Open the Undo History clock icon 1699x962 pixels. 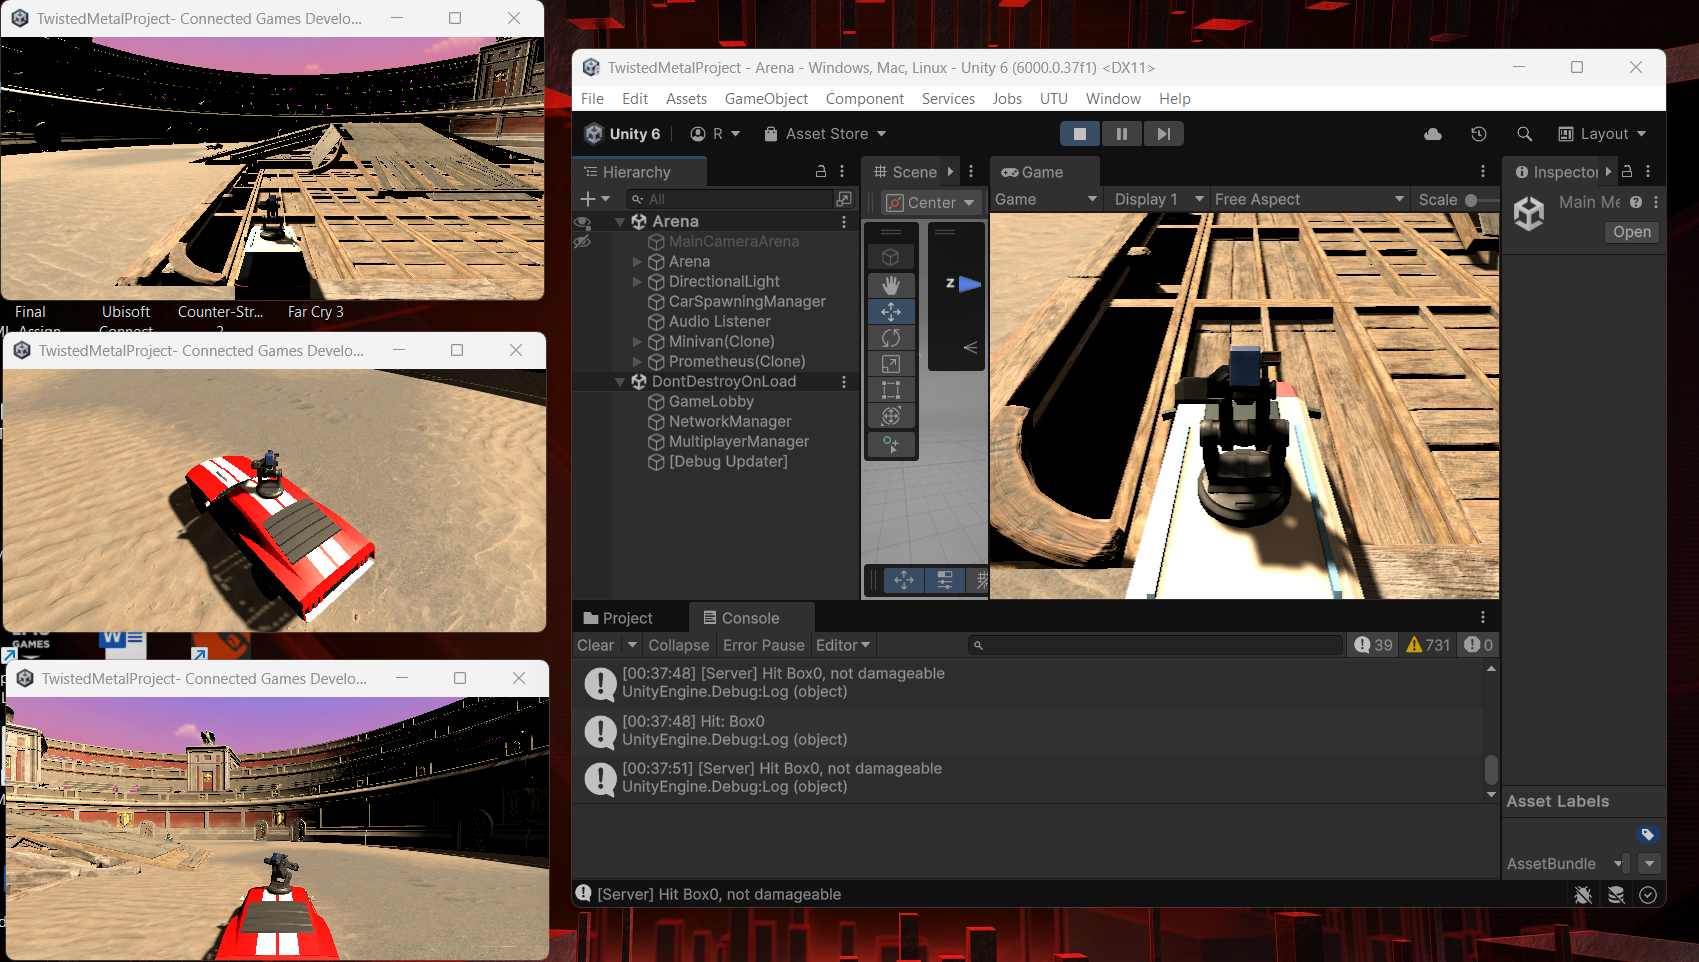(1479, 134)
